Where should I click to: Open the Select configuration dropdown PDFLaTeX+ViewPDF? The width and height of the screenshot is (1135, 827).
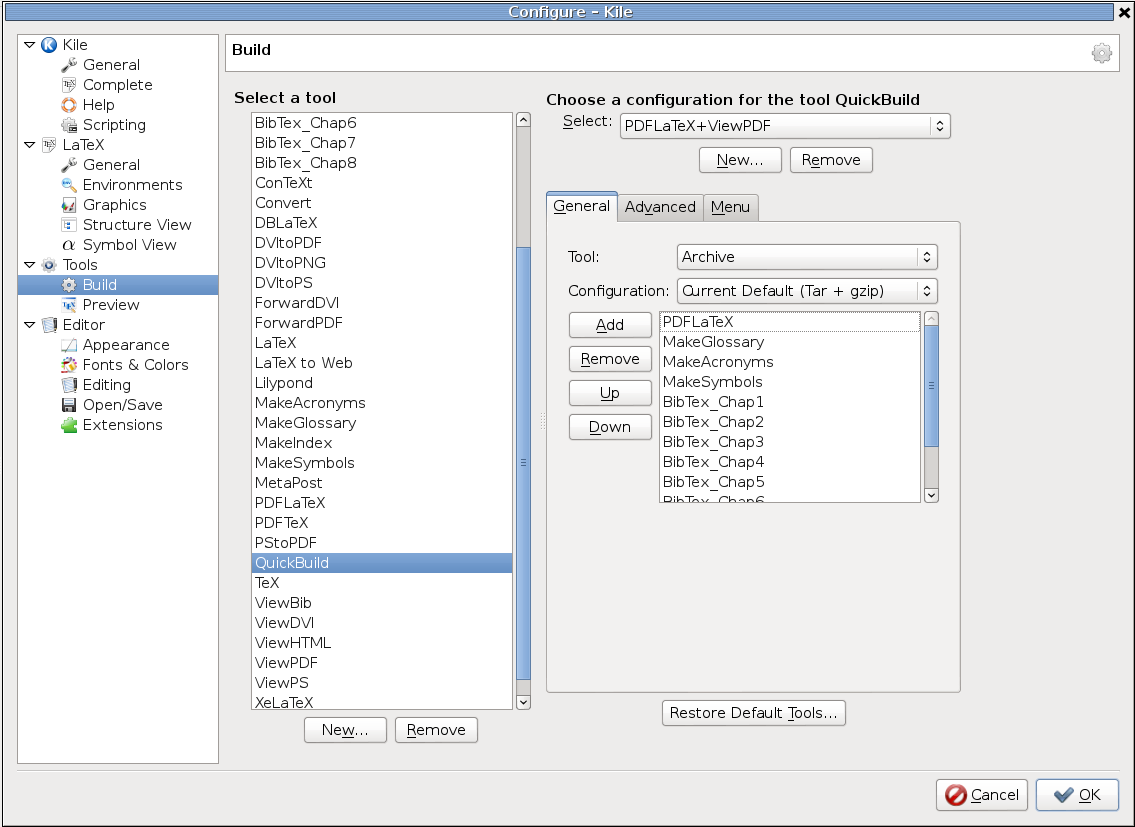785,126
